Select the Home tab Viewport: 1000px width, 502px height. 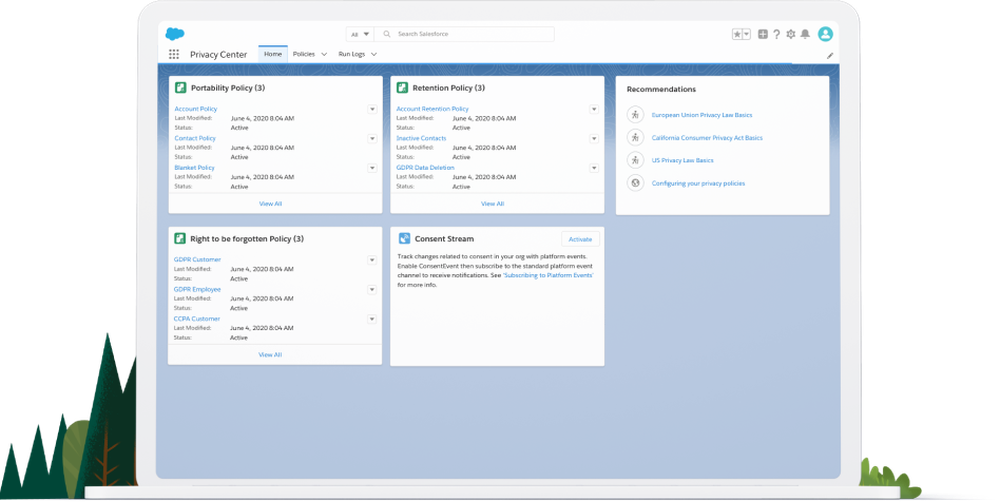[x=273, y=54]
